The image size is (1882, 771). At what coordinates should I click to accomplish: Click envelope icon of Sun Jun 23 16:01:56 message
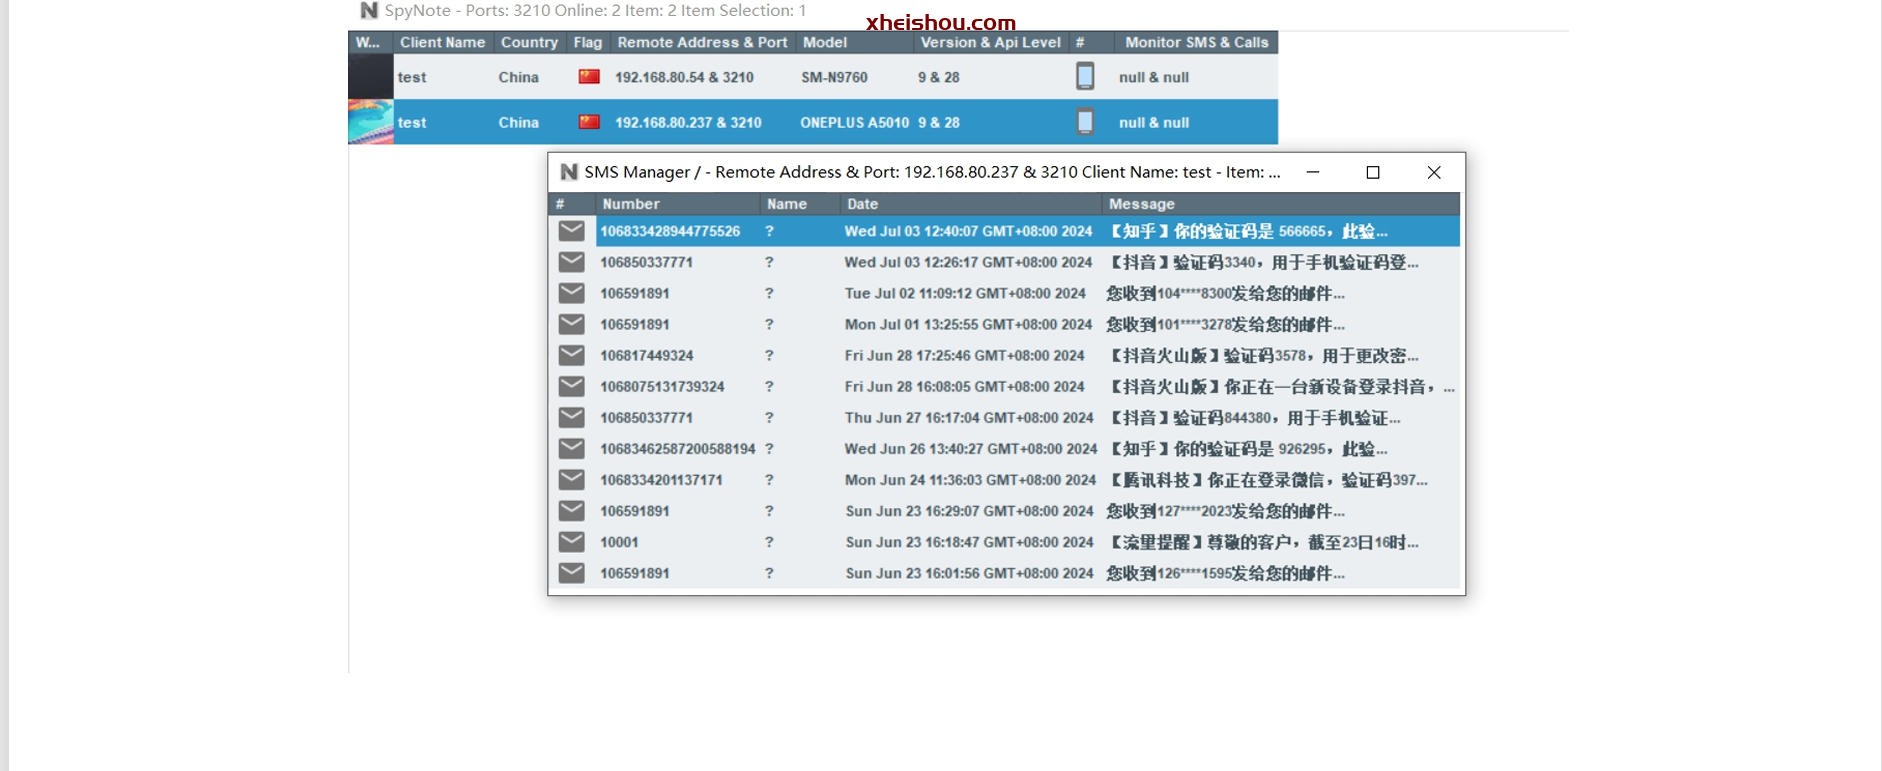point(571,572)
